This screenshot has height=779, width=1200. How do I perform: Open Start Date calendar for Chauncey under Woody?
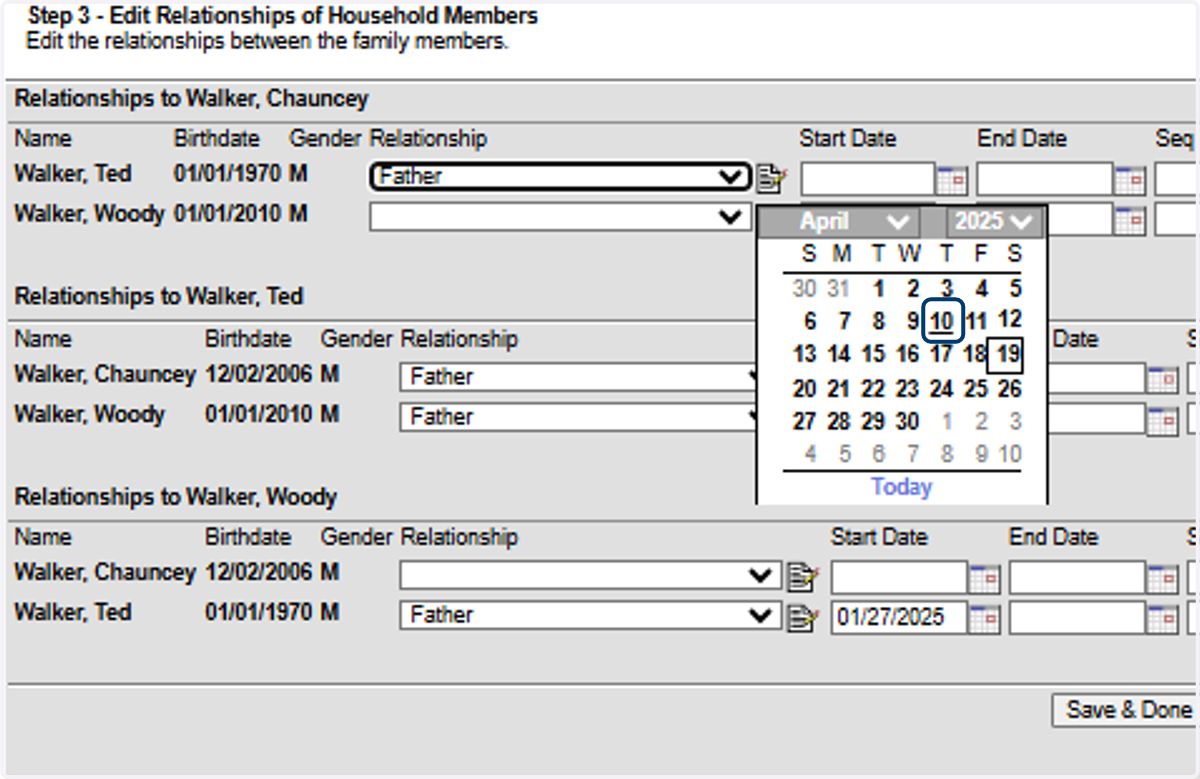[x=984, y=578]
